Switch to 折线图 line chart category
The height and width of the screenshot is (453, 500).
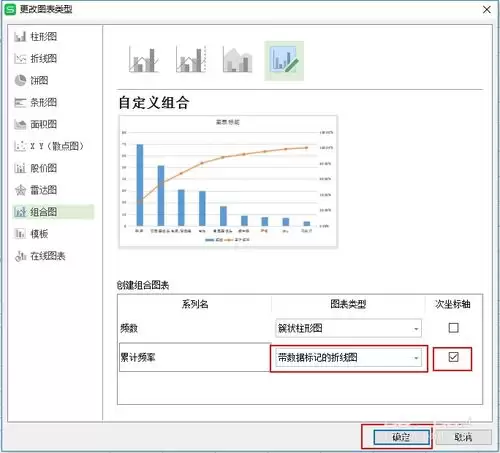click(x=36, y=58)
